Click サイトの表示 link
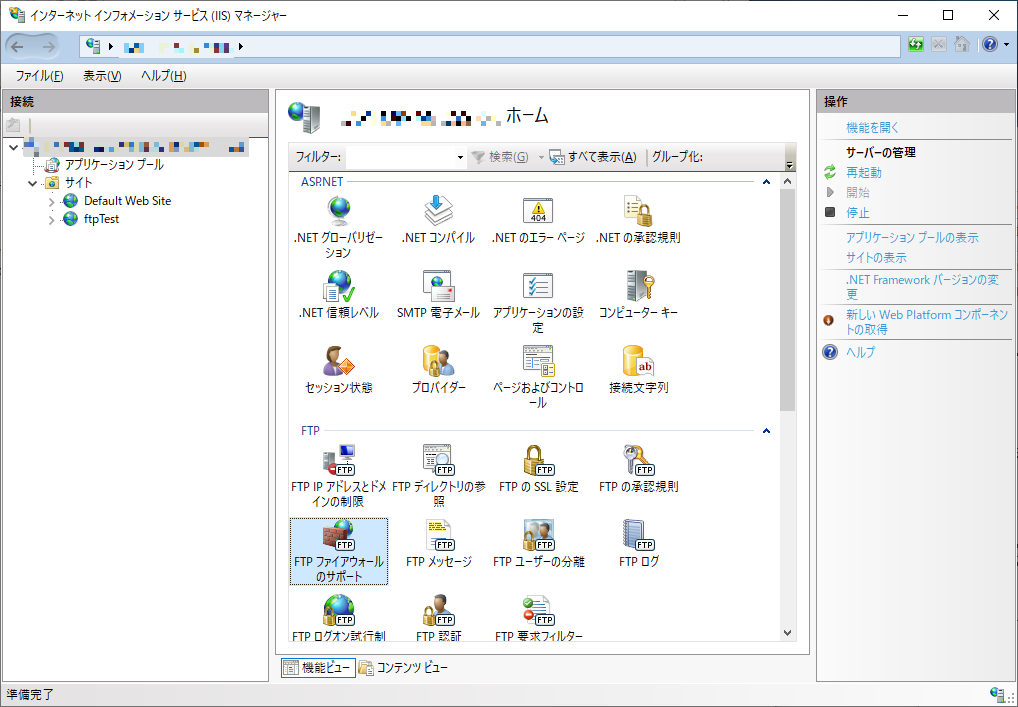Viewport: 1018px width, 707px height. tap(876, 258)
